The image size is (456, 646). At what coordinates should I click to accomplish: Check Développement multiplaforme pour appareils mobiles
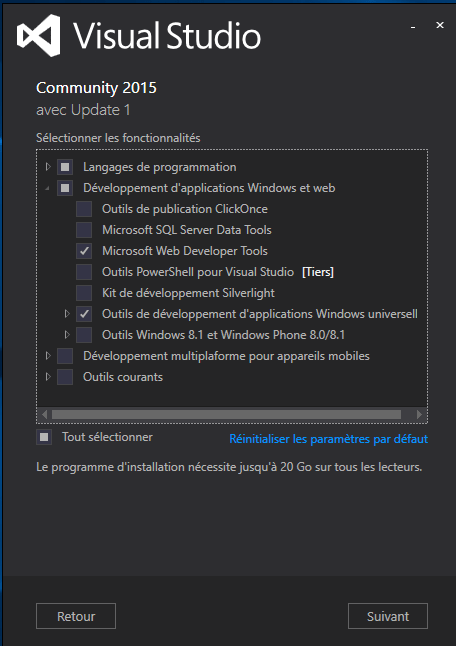(x=65, y=356)
